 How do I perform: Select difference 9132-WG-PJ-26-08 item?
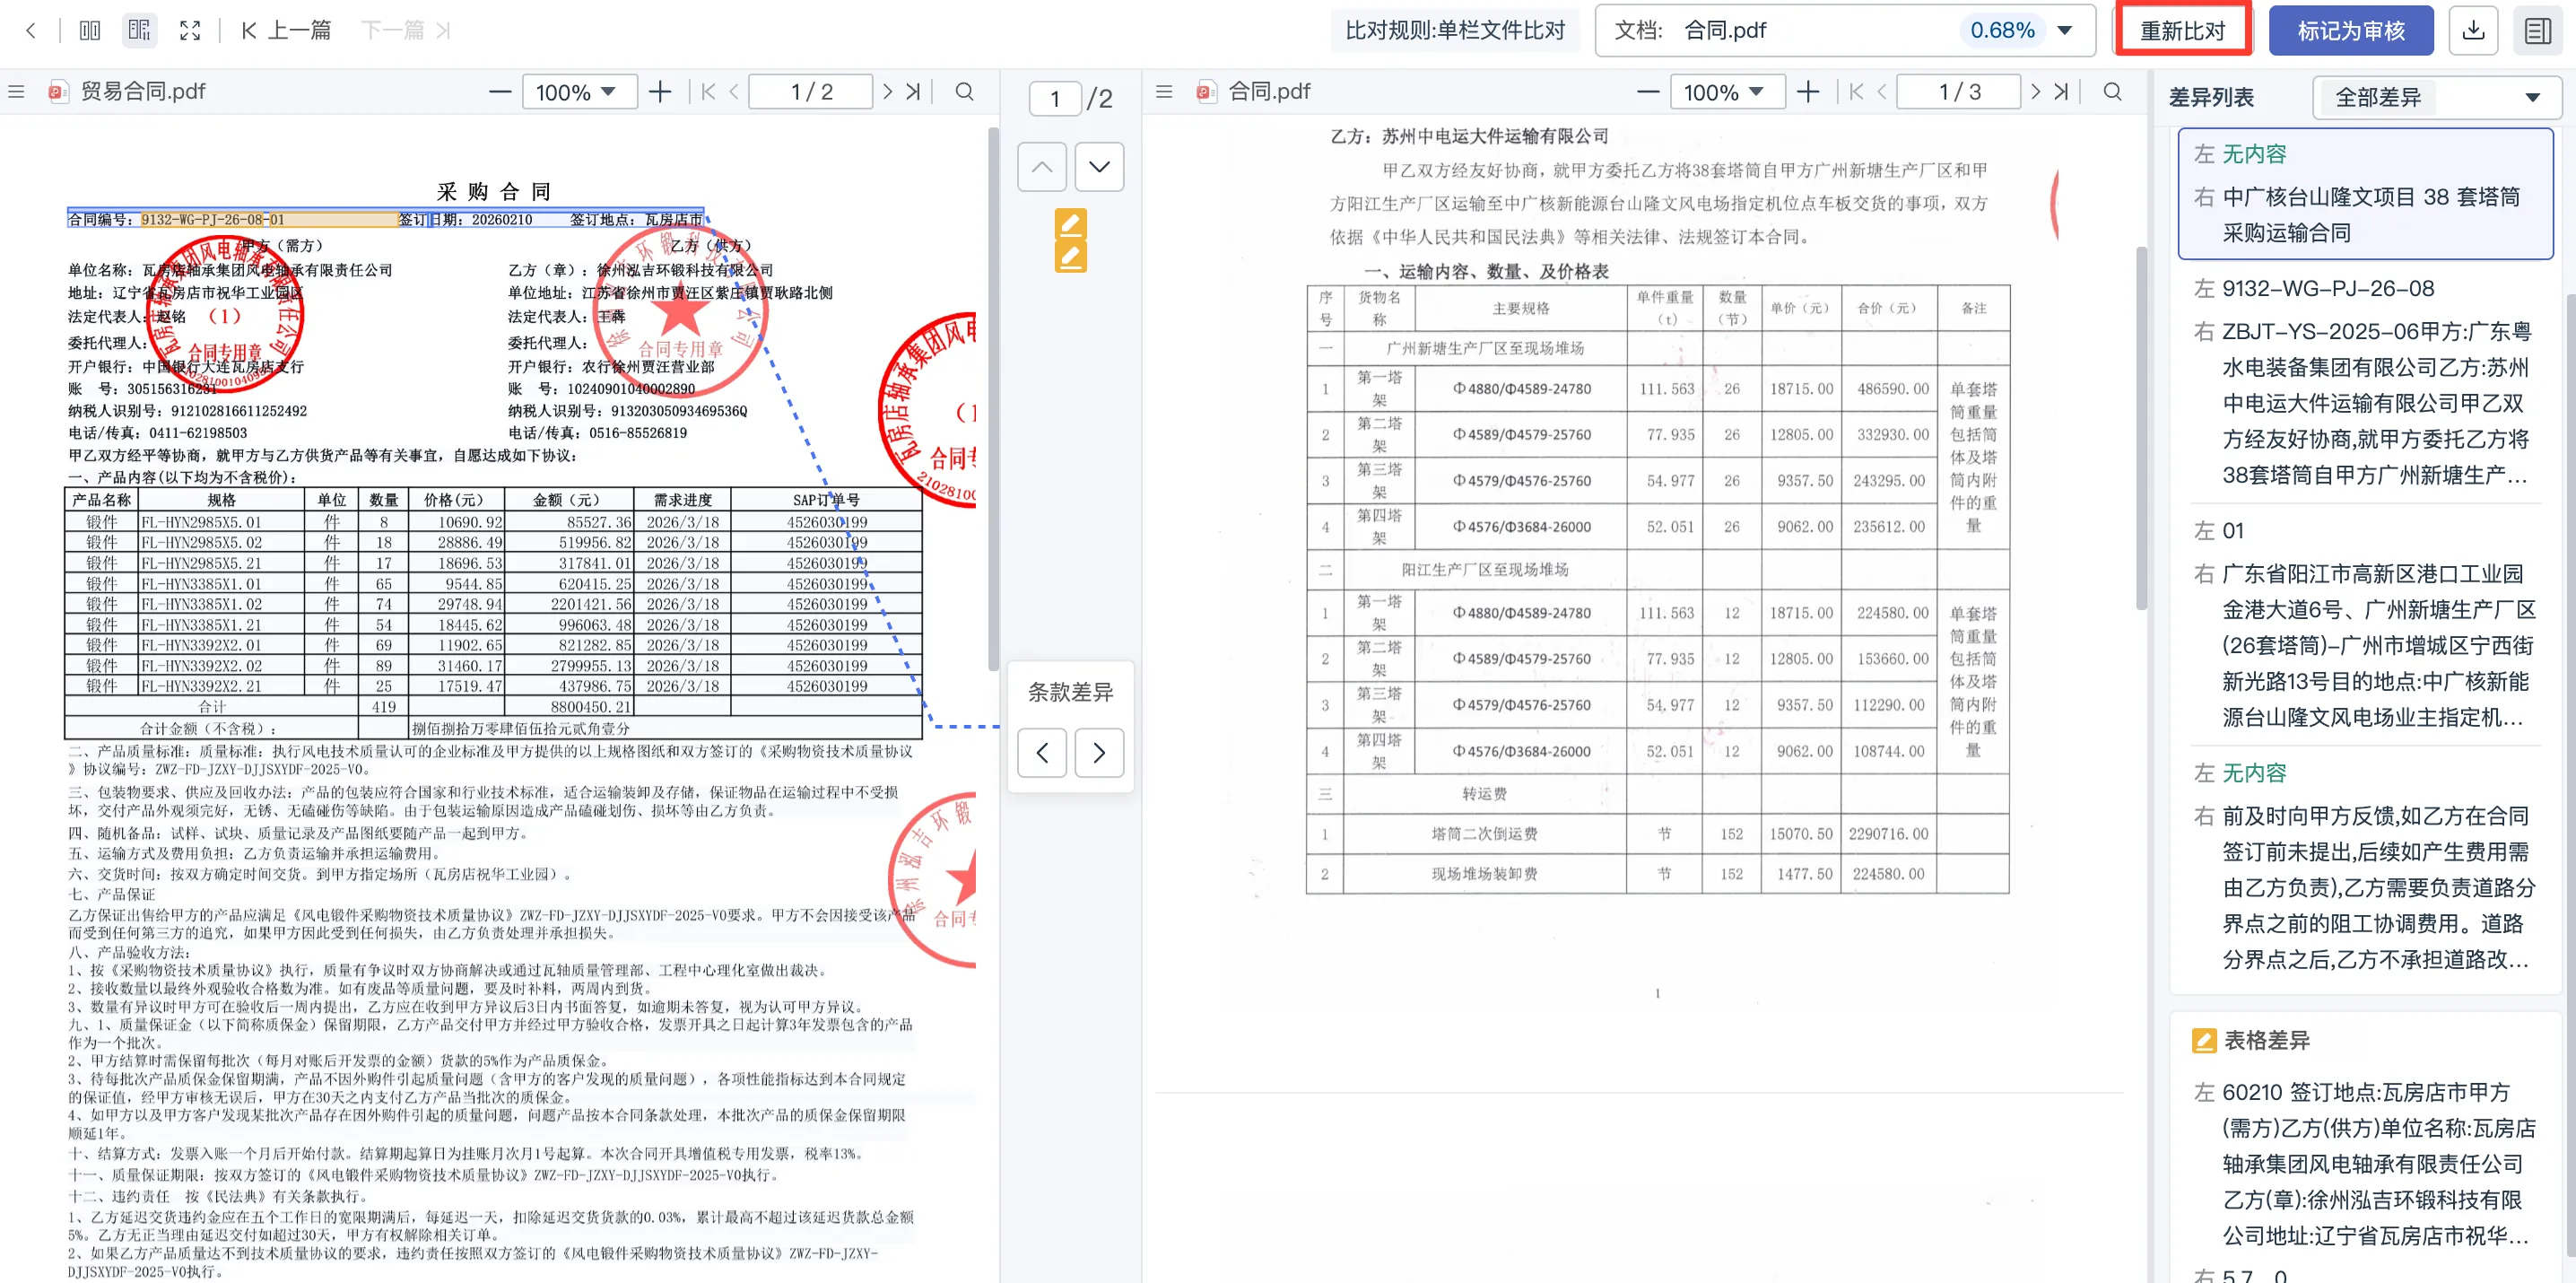(2365, 381)
